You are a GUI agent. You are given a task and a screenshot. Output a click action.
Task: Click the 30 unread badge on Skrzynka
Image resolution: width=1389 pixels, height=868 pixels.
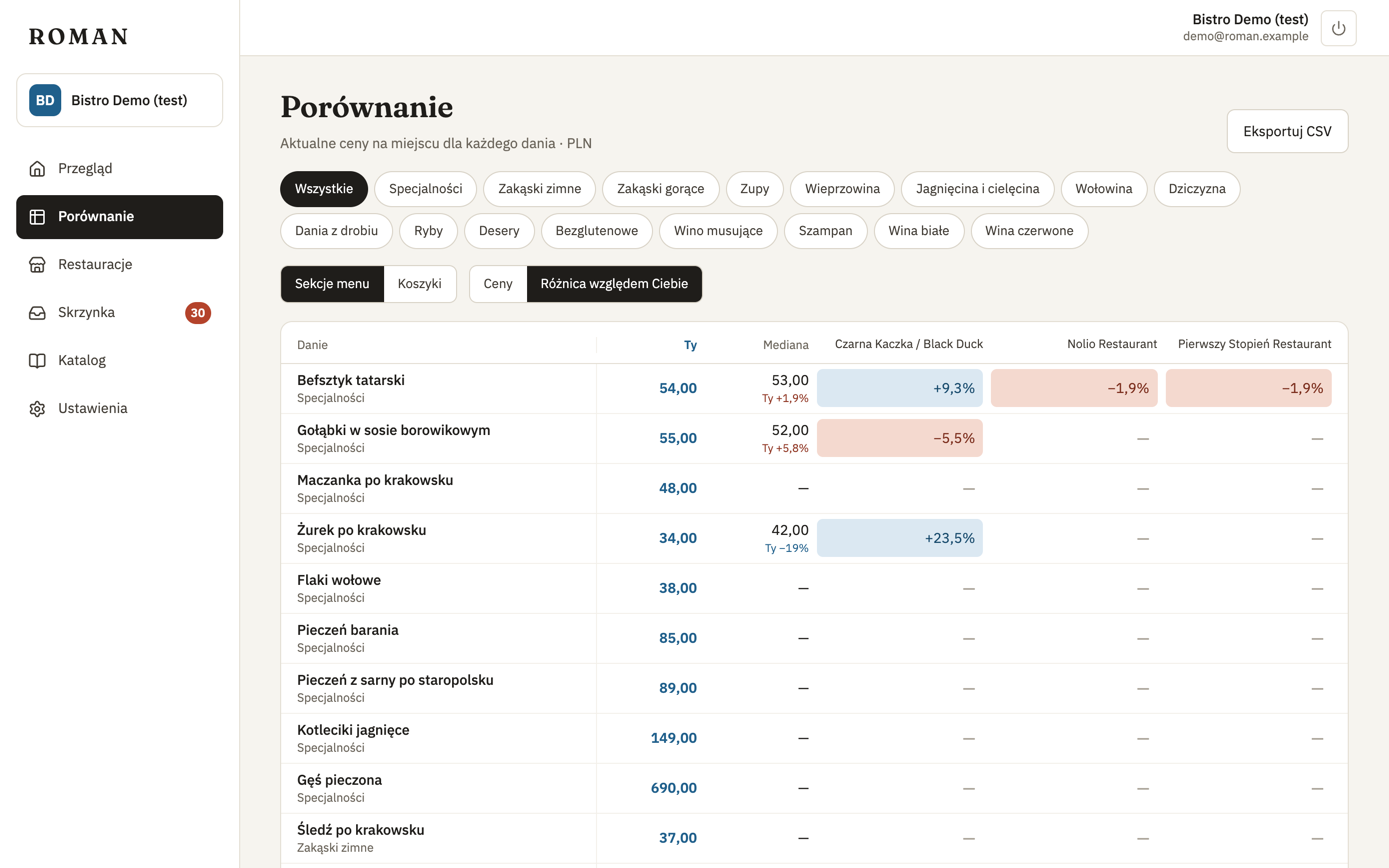click(198, 313)
